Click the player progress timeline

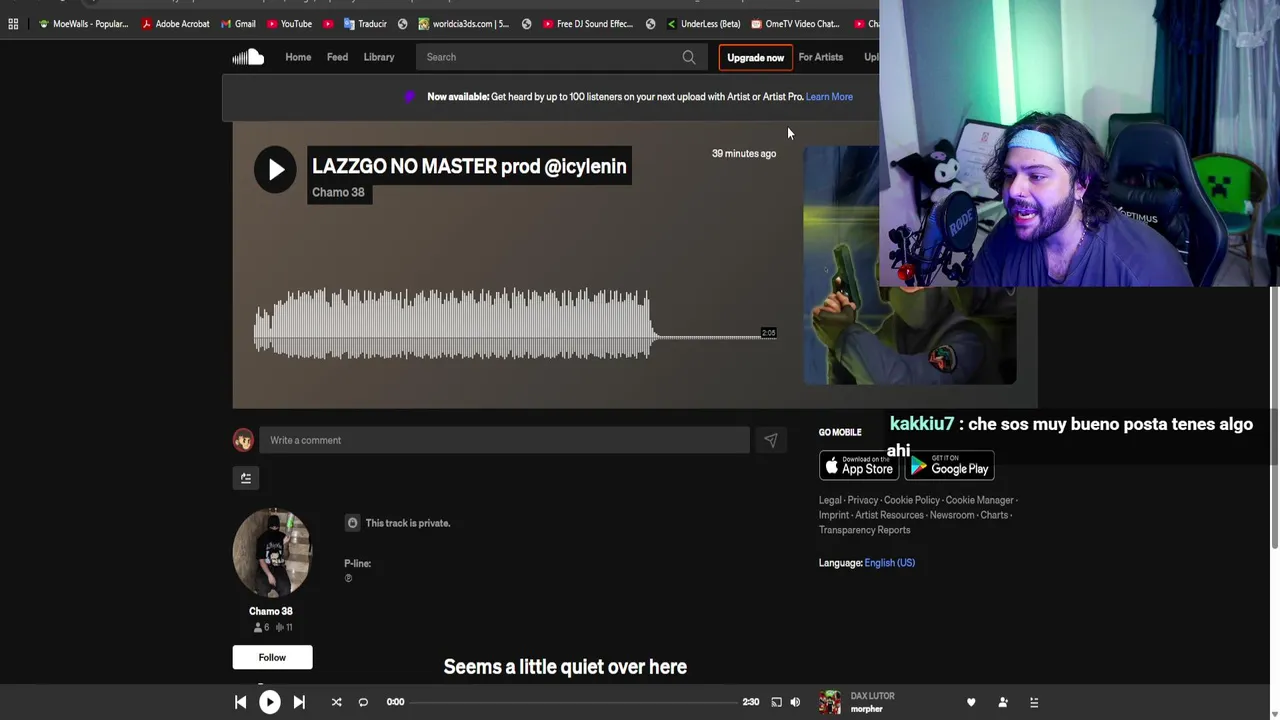click(x=574, y=702)
